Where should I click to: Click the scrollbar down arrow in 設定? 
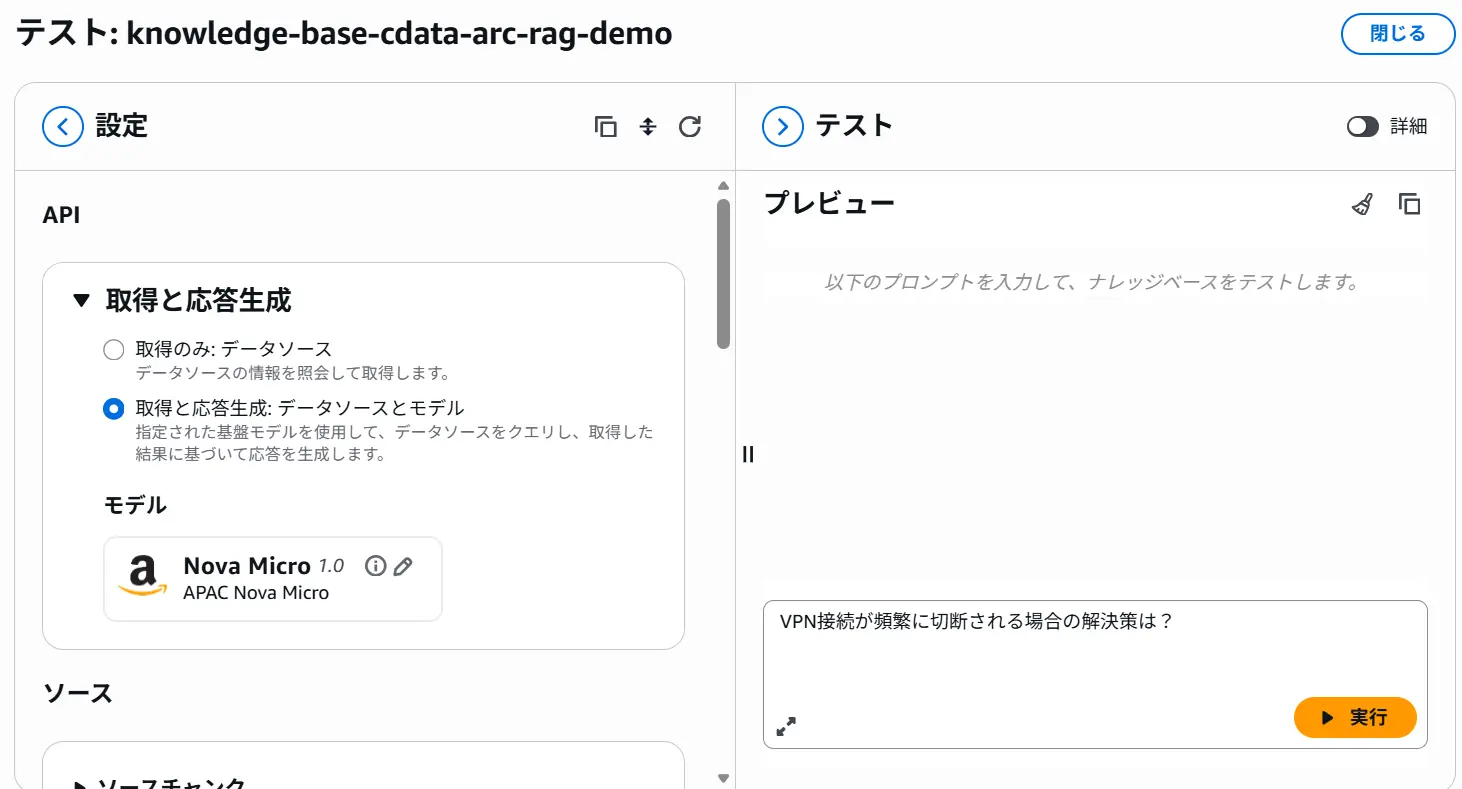(x=723, y=778)
